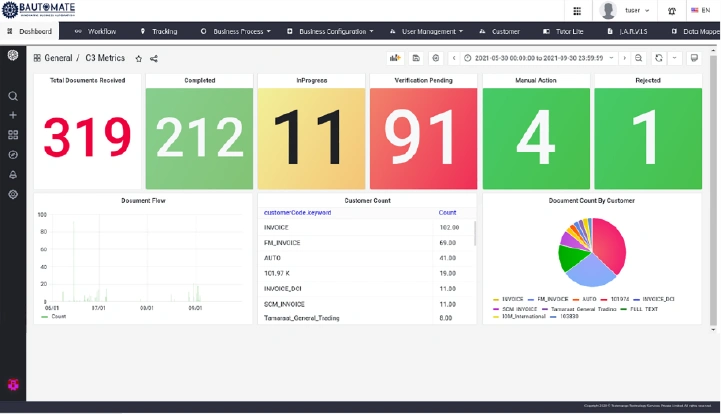Open the search magnifier in the left sidebar
Image resolution: width=721 pixels, height=414 pixels.
click(13, 96)
